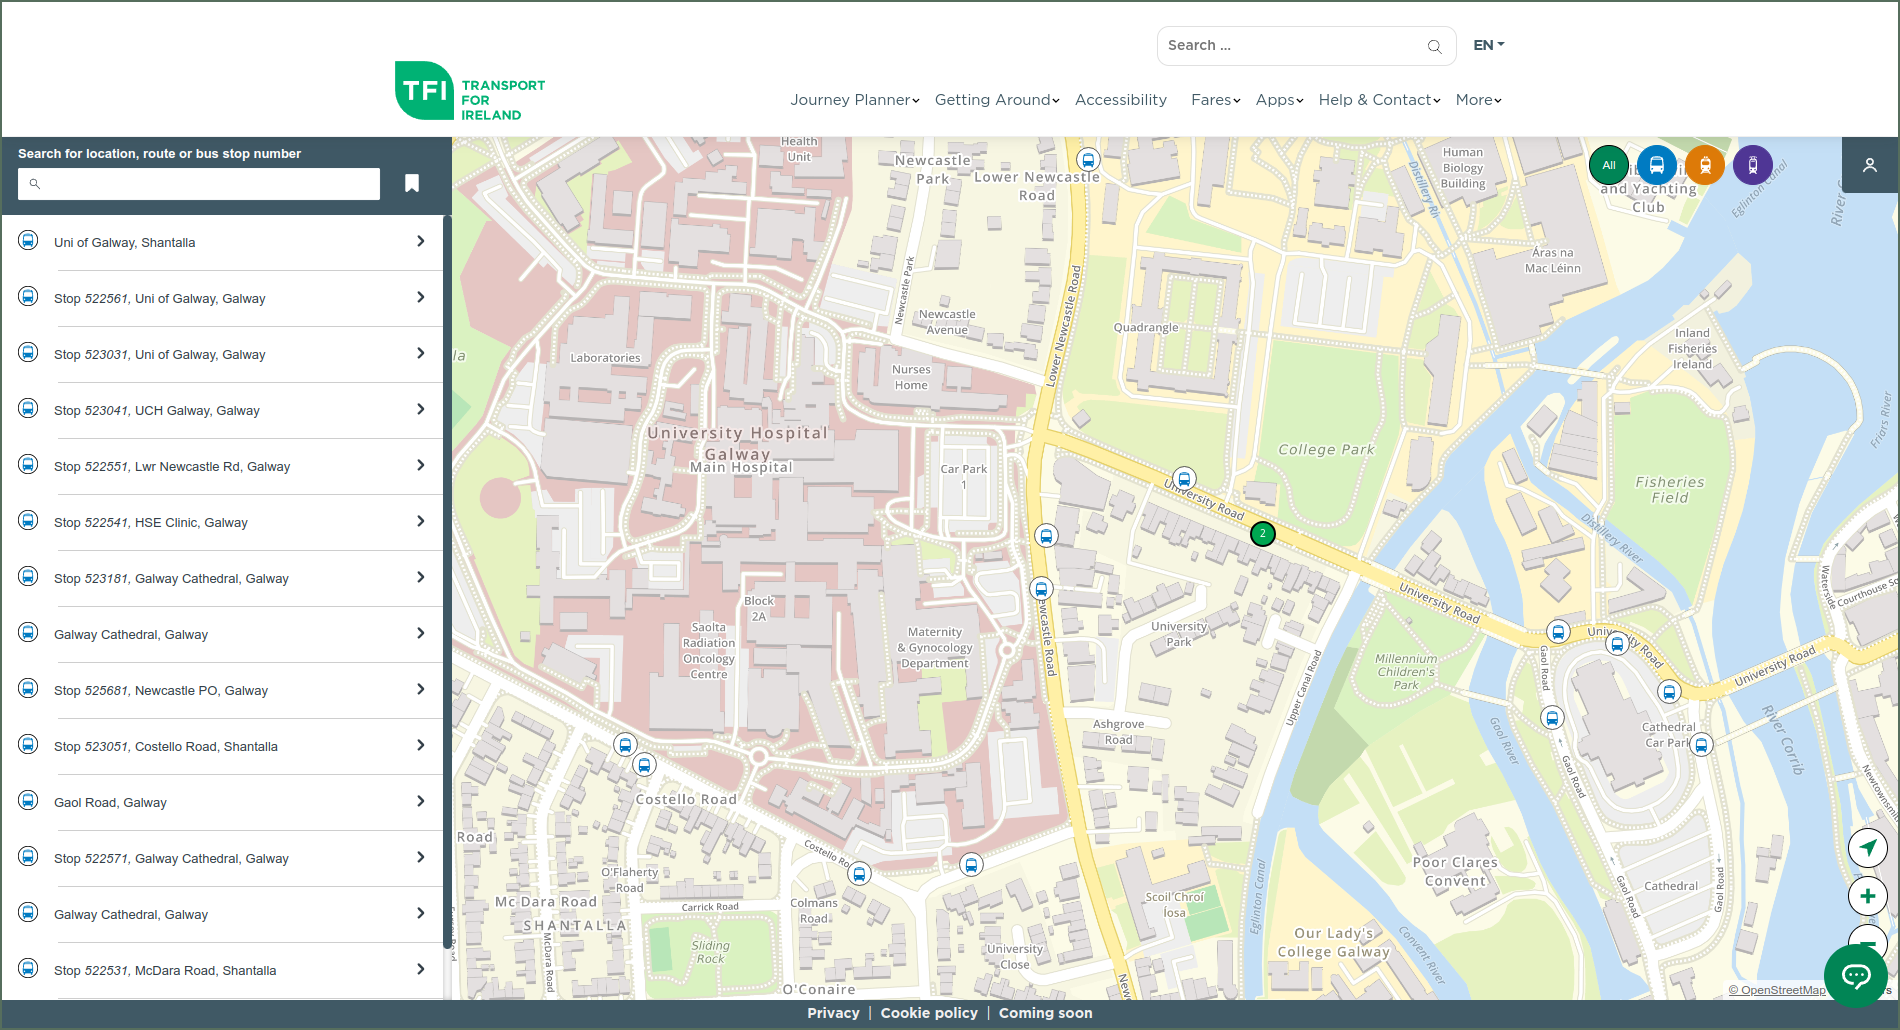Toggle the blue bus mode filter

[x=1657, y=165]
